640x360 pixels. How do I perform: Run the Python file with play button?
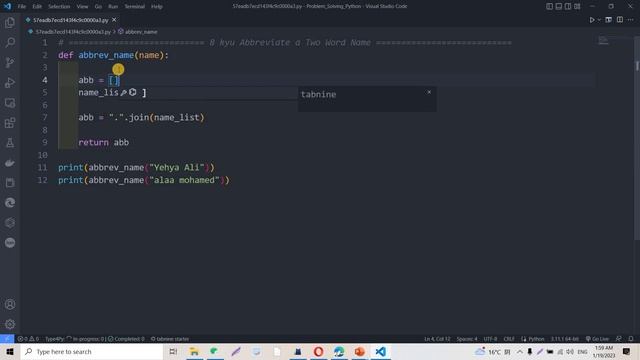click(592, 20)
